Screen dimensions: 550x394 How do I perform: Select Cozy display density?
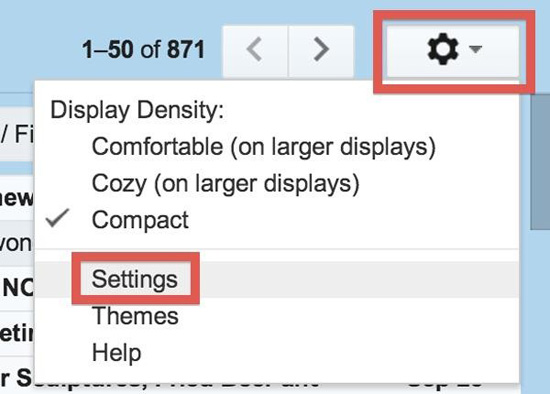pyautogui.click(x=226, y=183)
